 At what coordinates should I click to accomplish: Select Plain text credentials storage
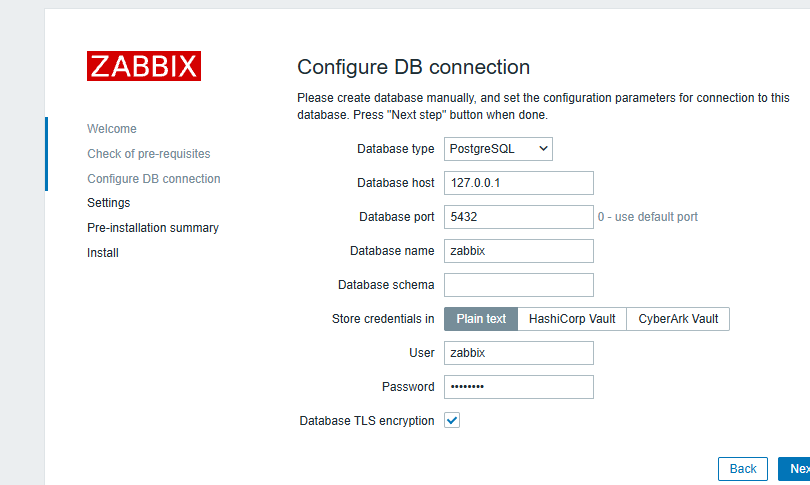click(x=481, y=319)
